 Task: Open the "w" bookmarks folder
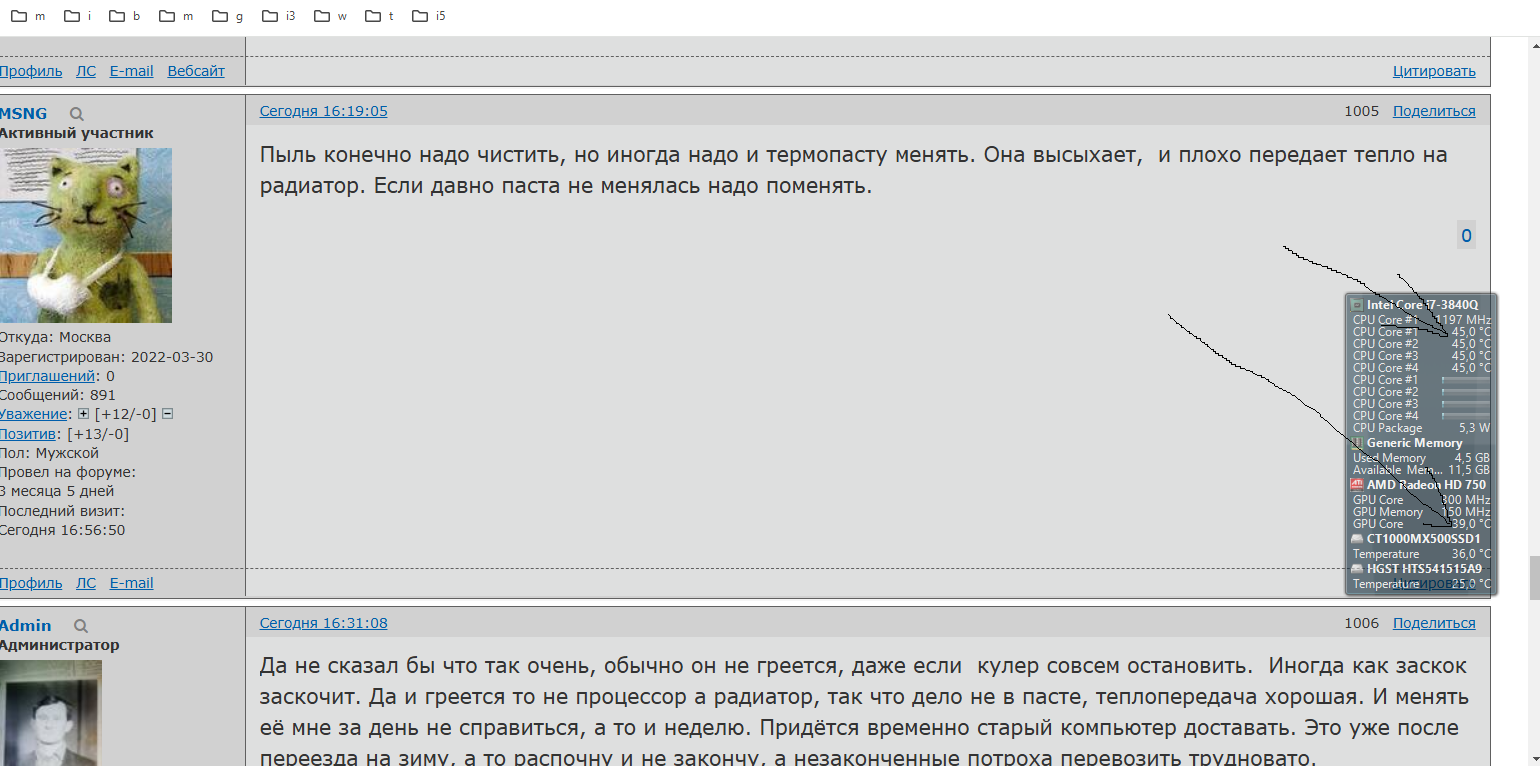(331, 16)
